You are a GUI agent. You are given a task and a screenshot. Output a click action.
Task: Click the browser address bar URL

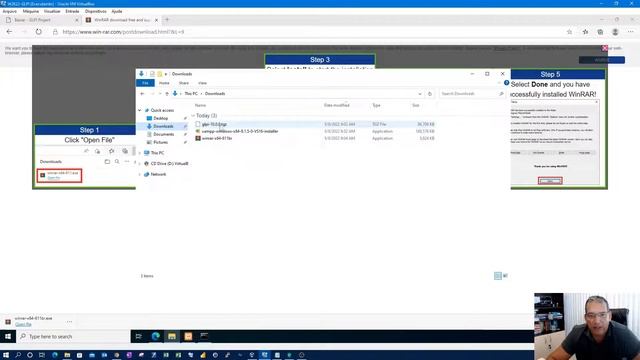point(123,32)
